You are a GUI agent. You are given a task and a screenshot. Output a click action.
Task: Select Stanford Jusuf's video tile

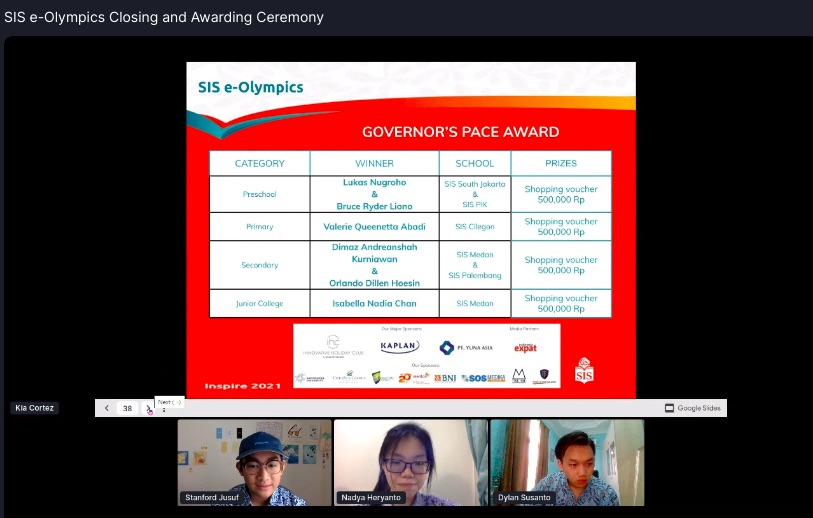(254, 461)
